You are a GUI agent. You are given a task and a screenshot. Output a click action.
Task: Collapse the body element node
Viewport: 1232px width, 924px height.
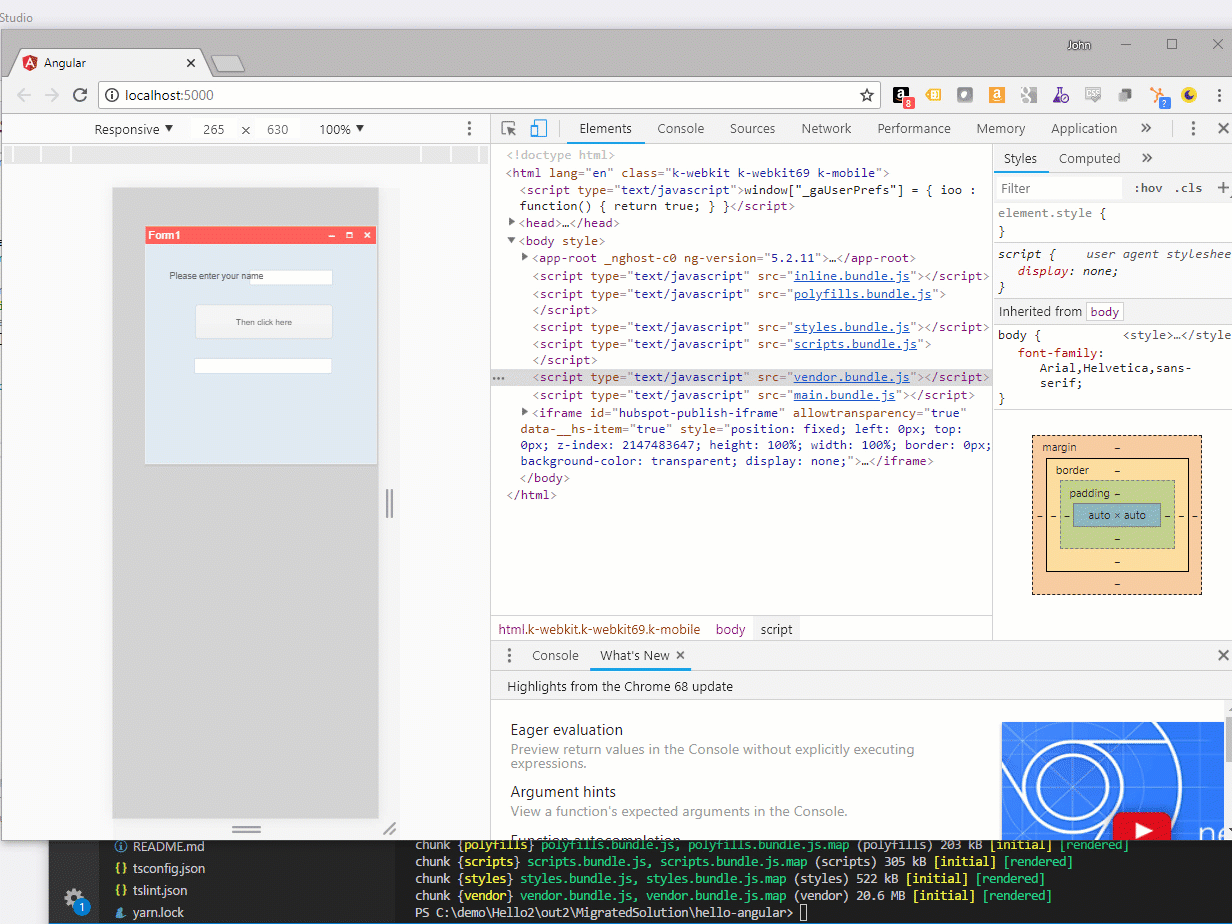(x=512, y=241)
